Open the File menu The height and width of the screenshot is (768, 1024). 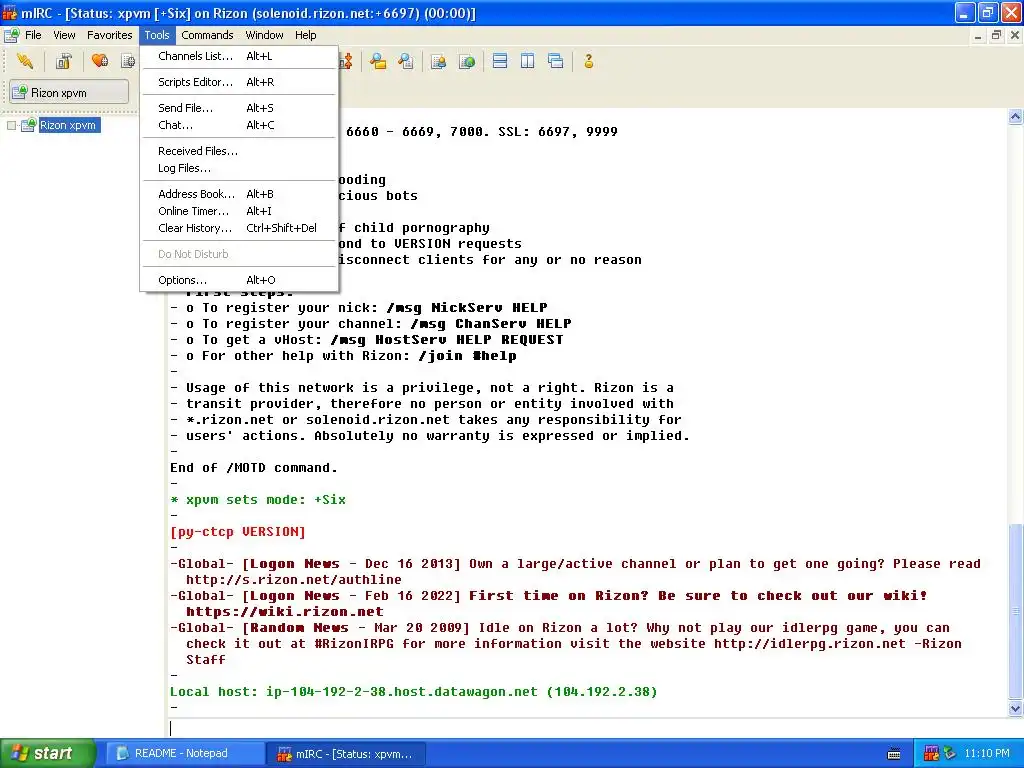tap(33, 35)
